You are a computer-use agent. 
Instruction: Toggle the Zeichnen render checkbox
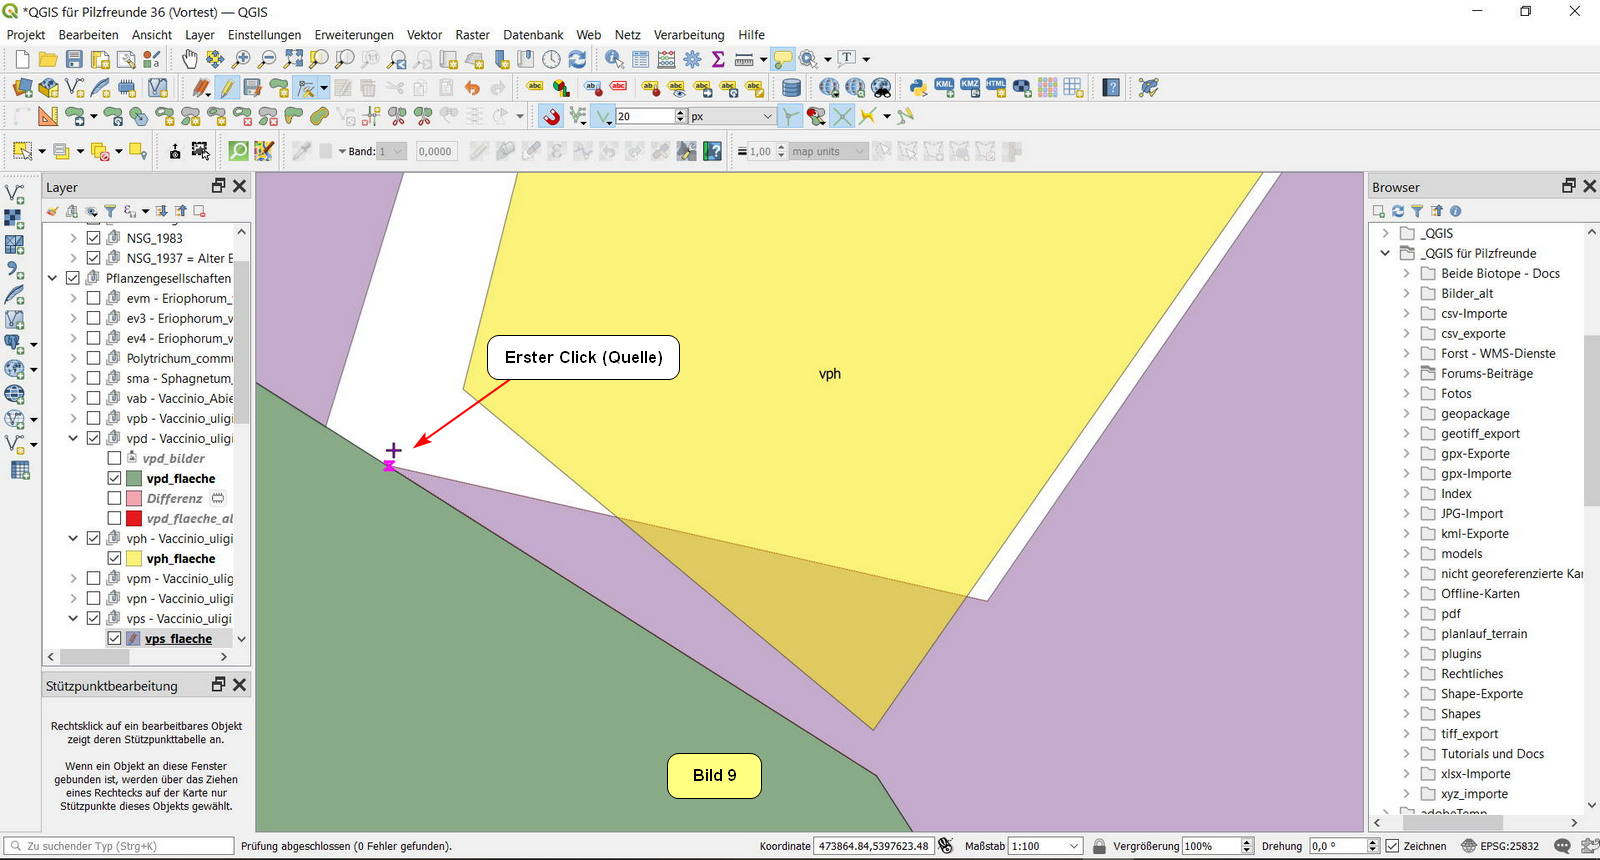pos(1392,846)
